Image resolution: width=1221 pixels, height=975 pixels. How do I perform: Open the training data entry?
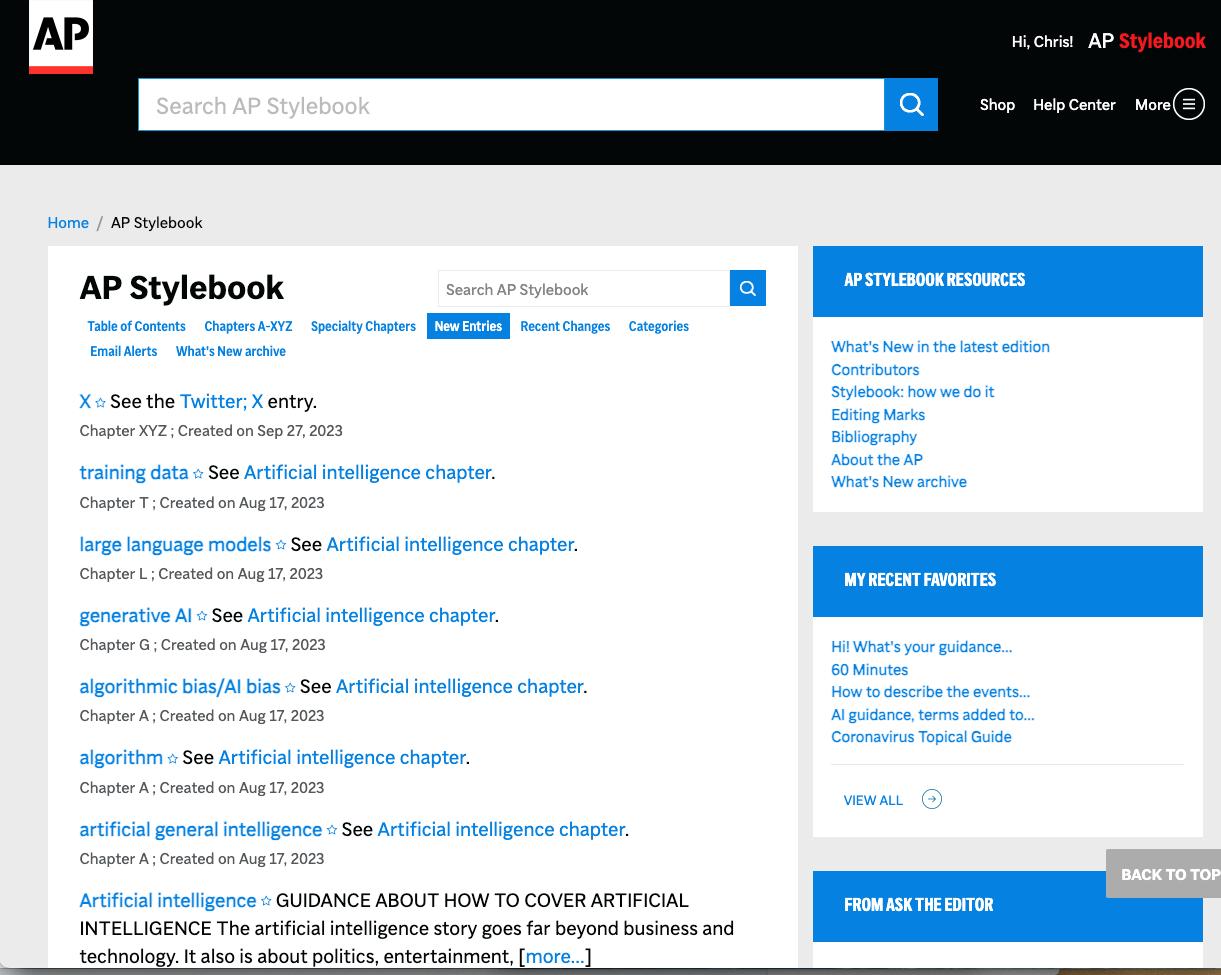pos(134,472)
